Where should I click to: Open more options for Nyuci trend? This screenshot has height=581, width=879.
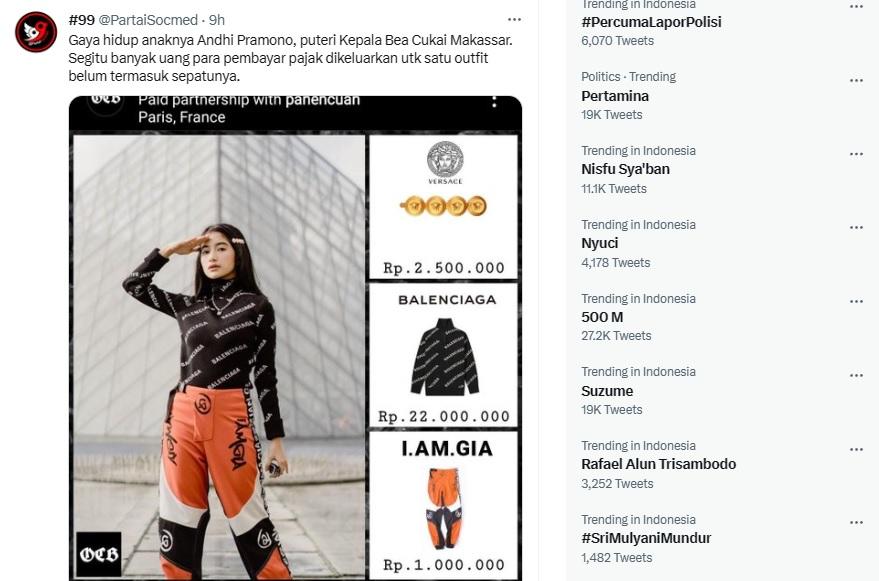856,227
